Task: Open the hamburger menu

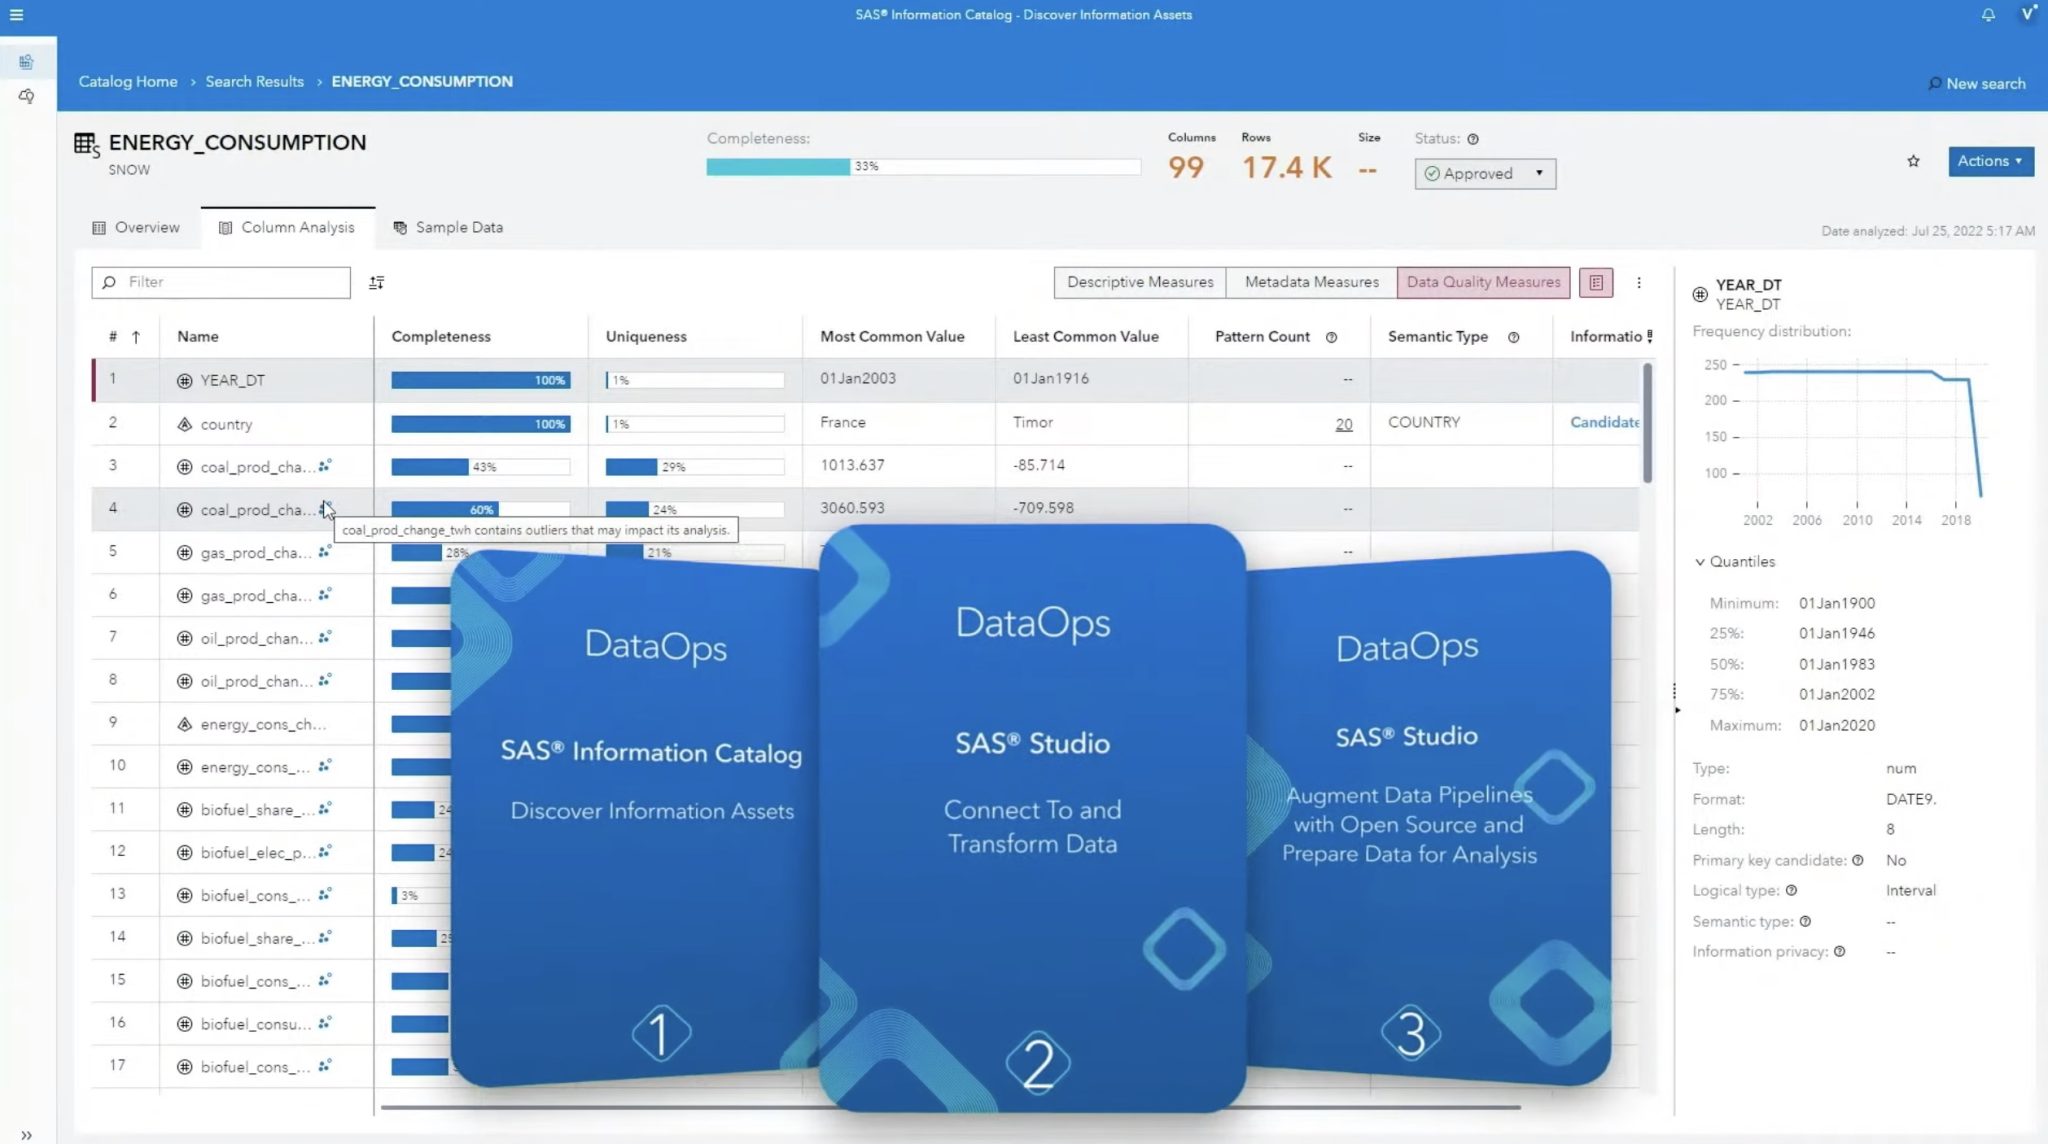Action: pyautogui.click(x=17, y=15)
